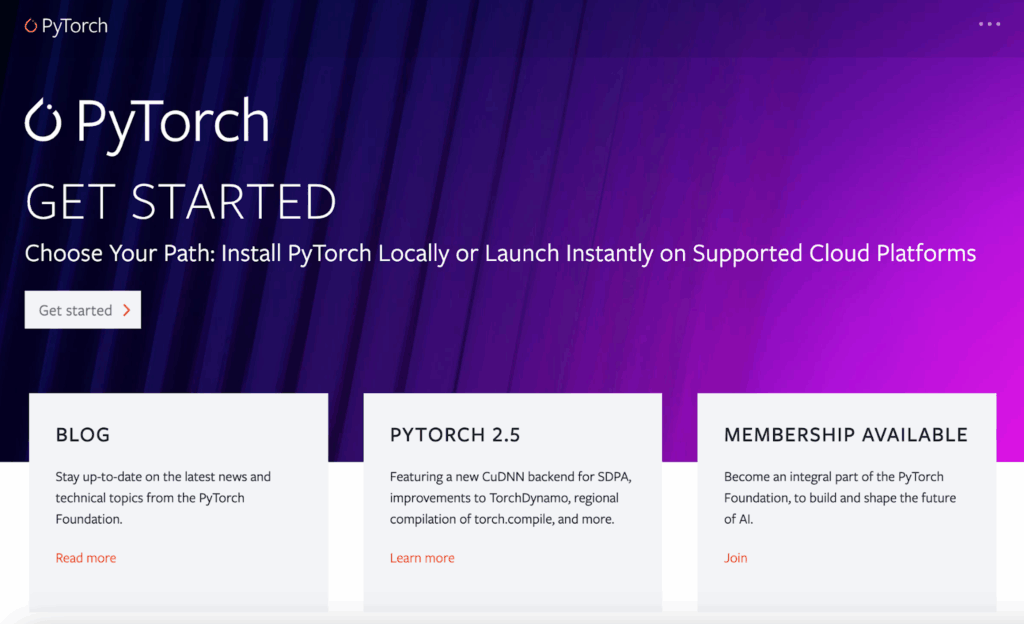Image resolution: width=1024 pixels, height=624 pixels.
Task: Click the large PyTorch flame logo icon
Action: point(43,119)
